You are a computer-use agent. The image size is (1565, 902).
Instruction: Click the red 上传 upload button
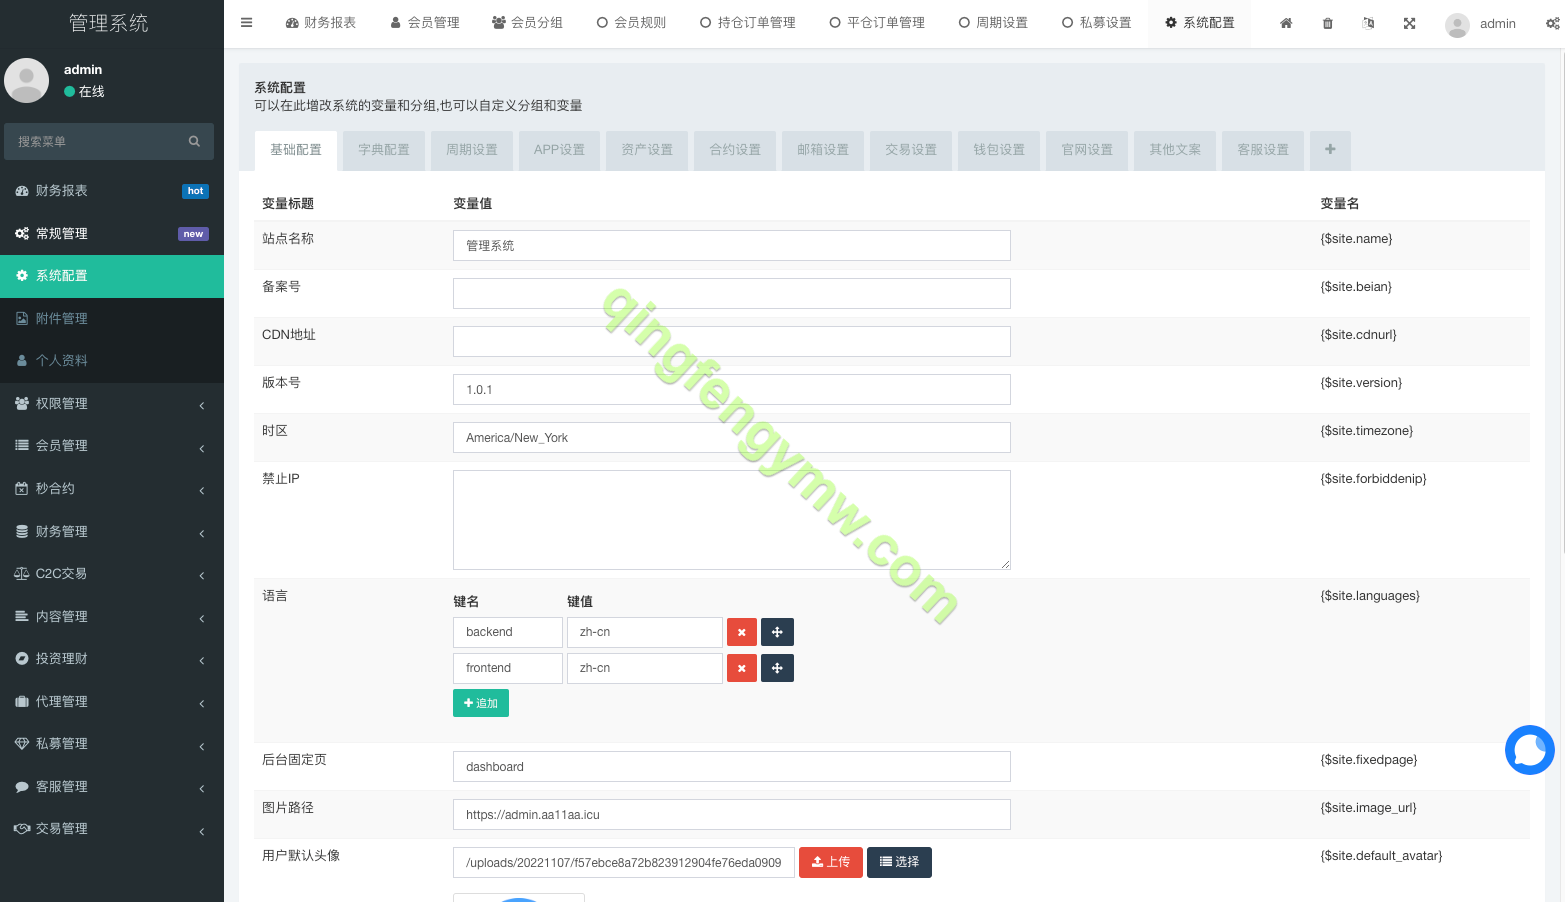point(831,862)
